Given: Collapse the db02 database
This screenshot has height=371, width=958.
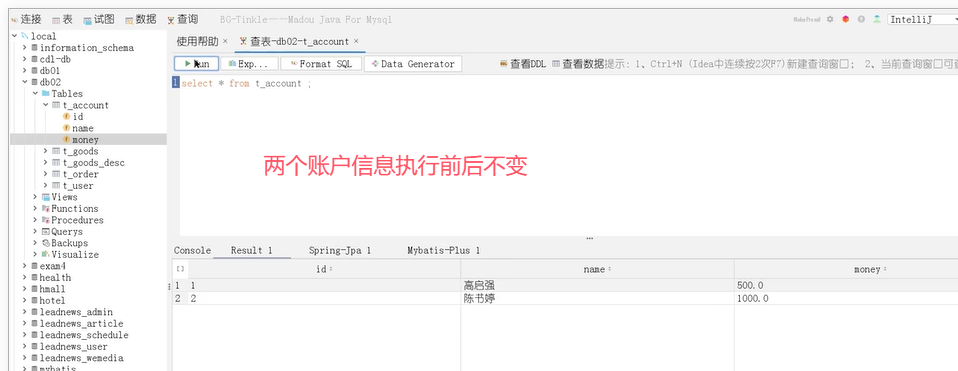Looking at the screenshot, I should point(25,82).
